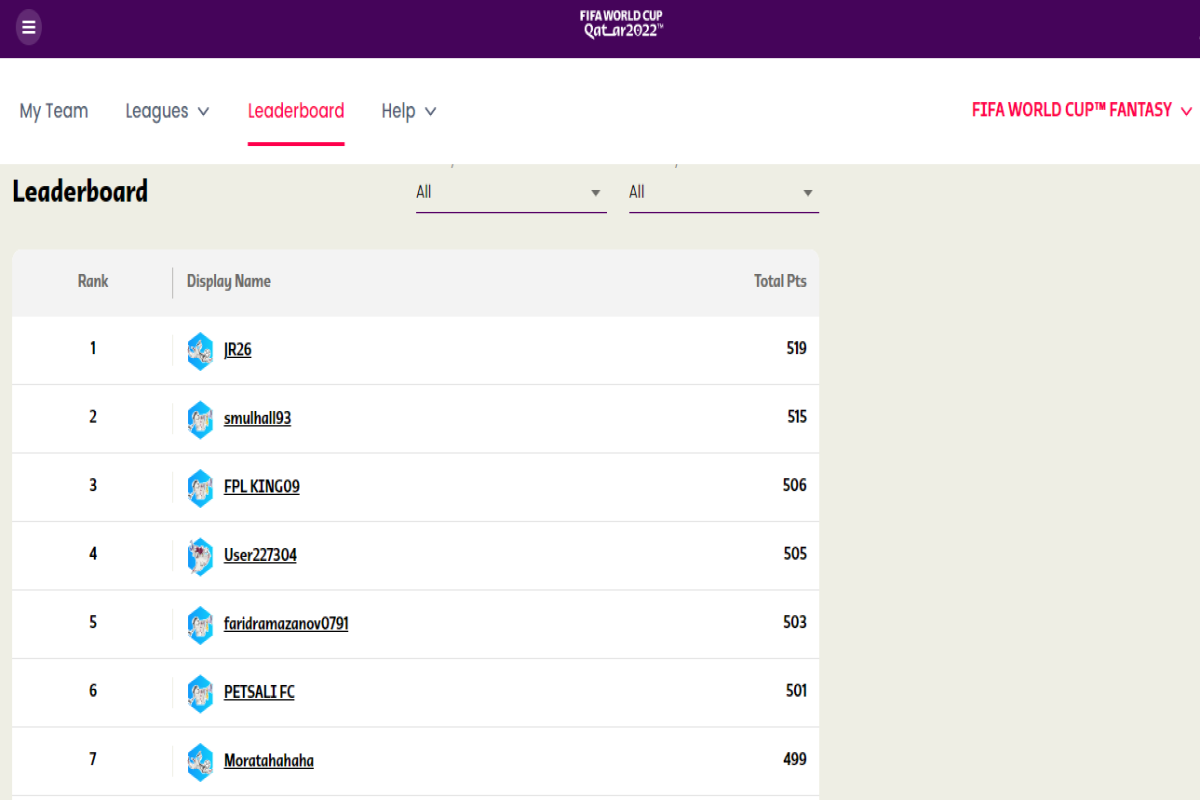Expand the Help menu
1200x800 pixels.
click(x=409, y=111)
